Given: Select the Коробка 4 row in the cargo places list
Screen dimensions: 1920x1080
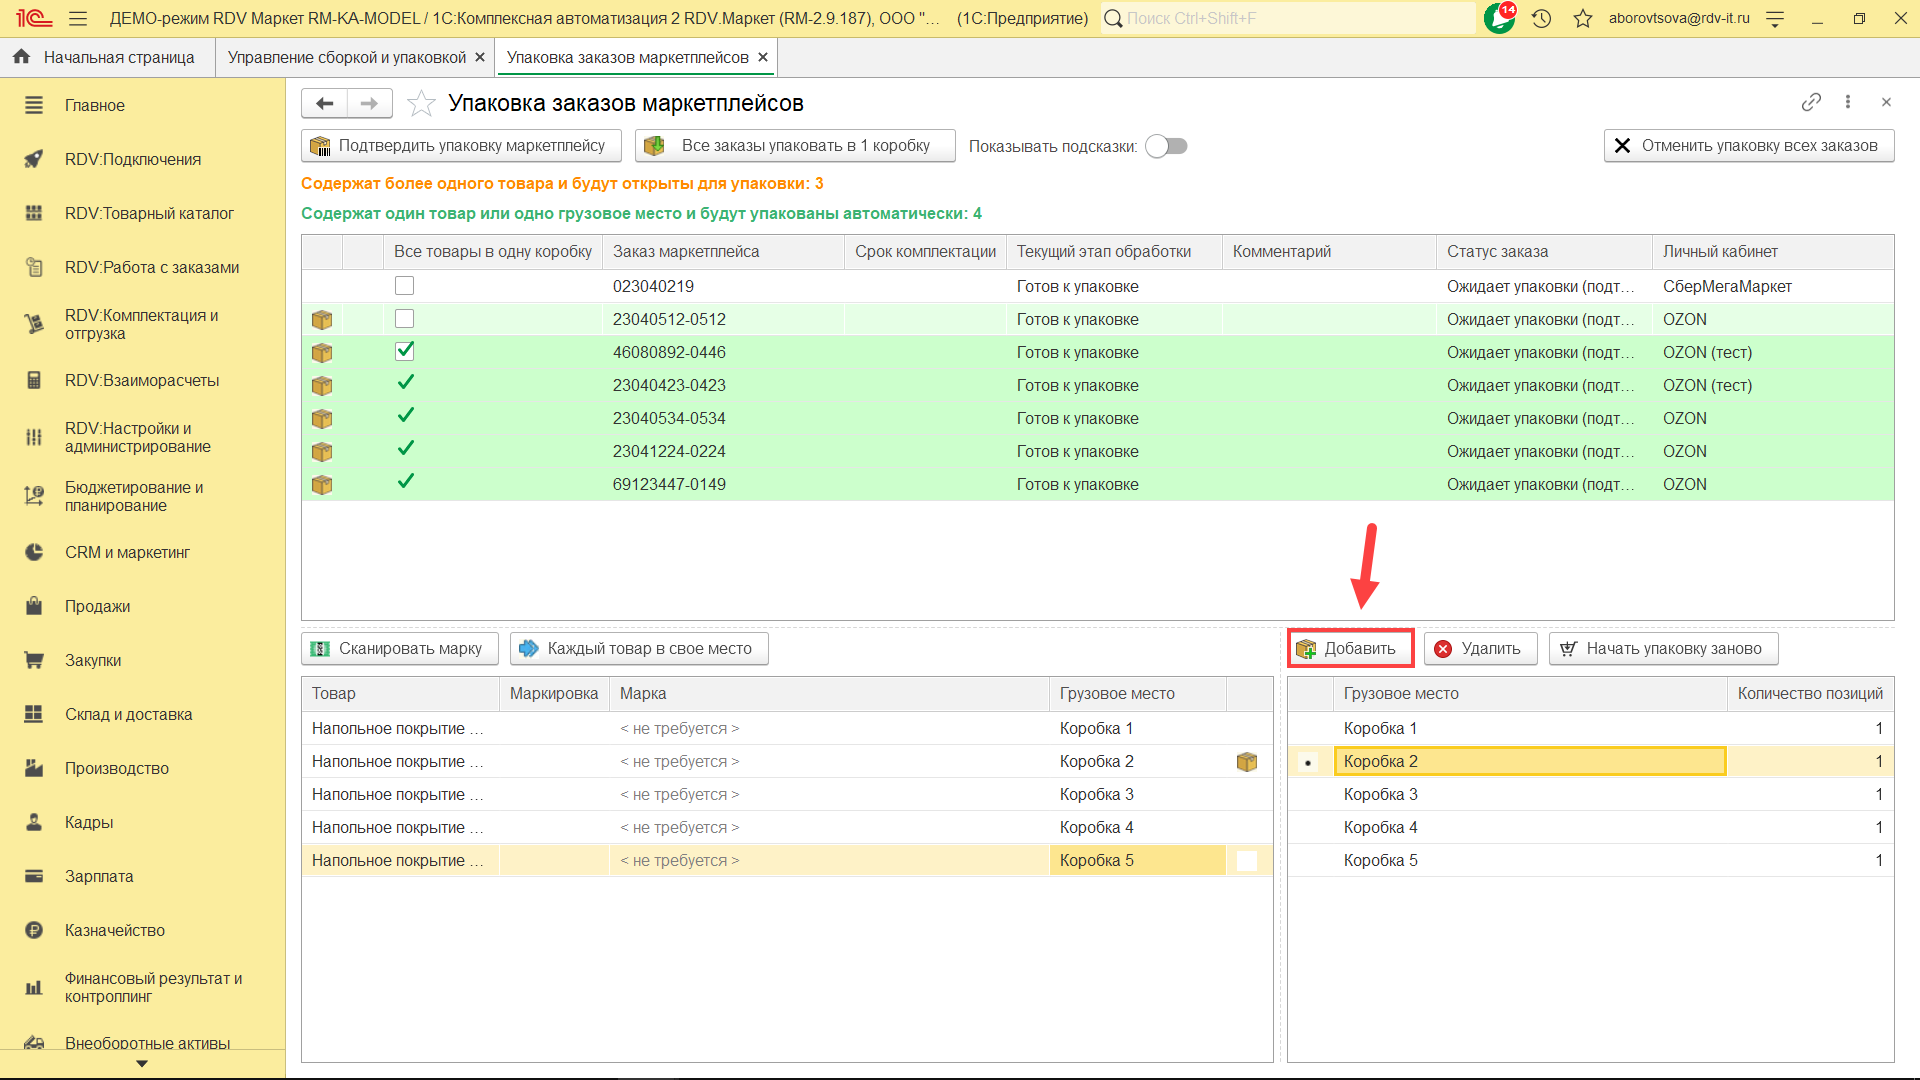Looking at the screenshot, I should tap(1380, 827).
